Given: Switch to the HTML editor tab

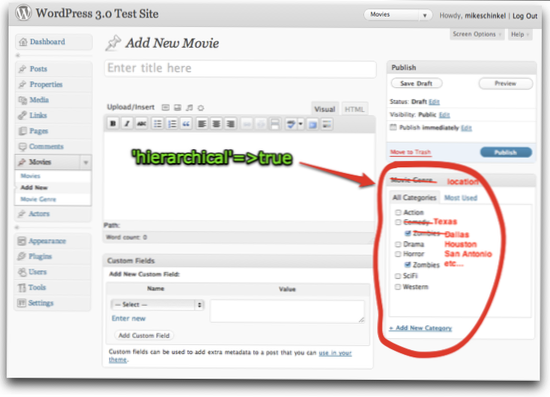Looking at the screenshot, I should point(355,109).
